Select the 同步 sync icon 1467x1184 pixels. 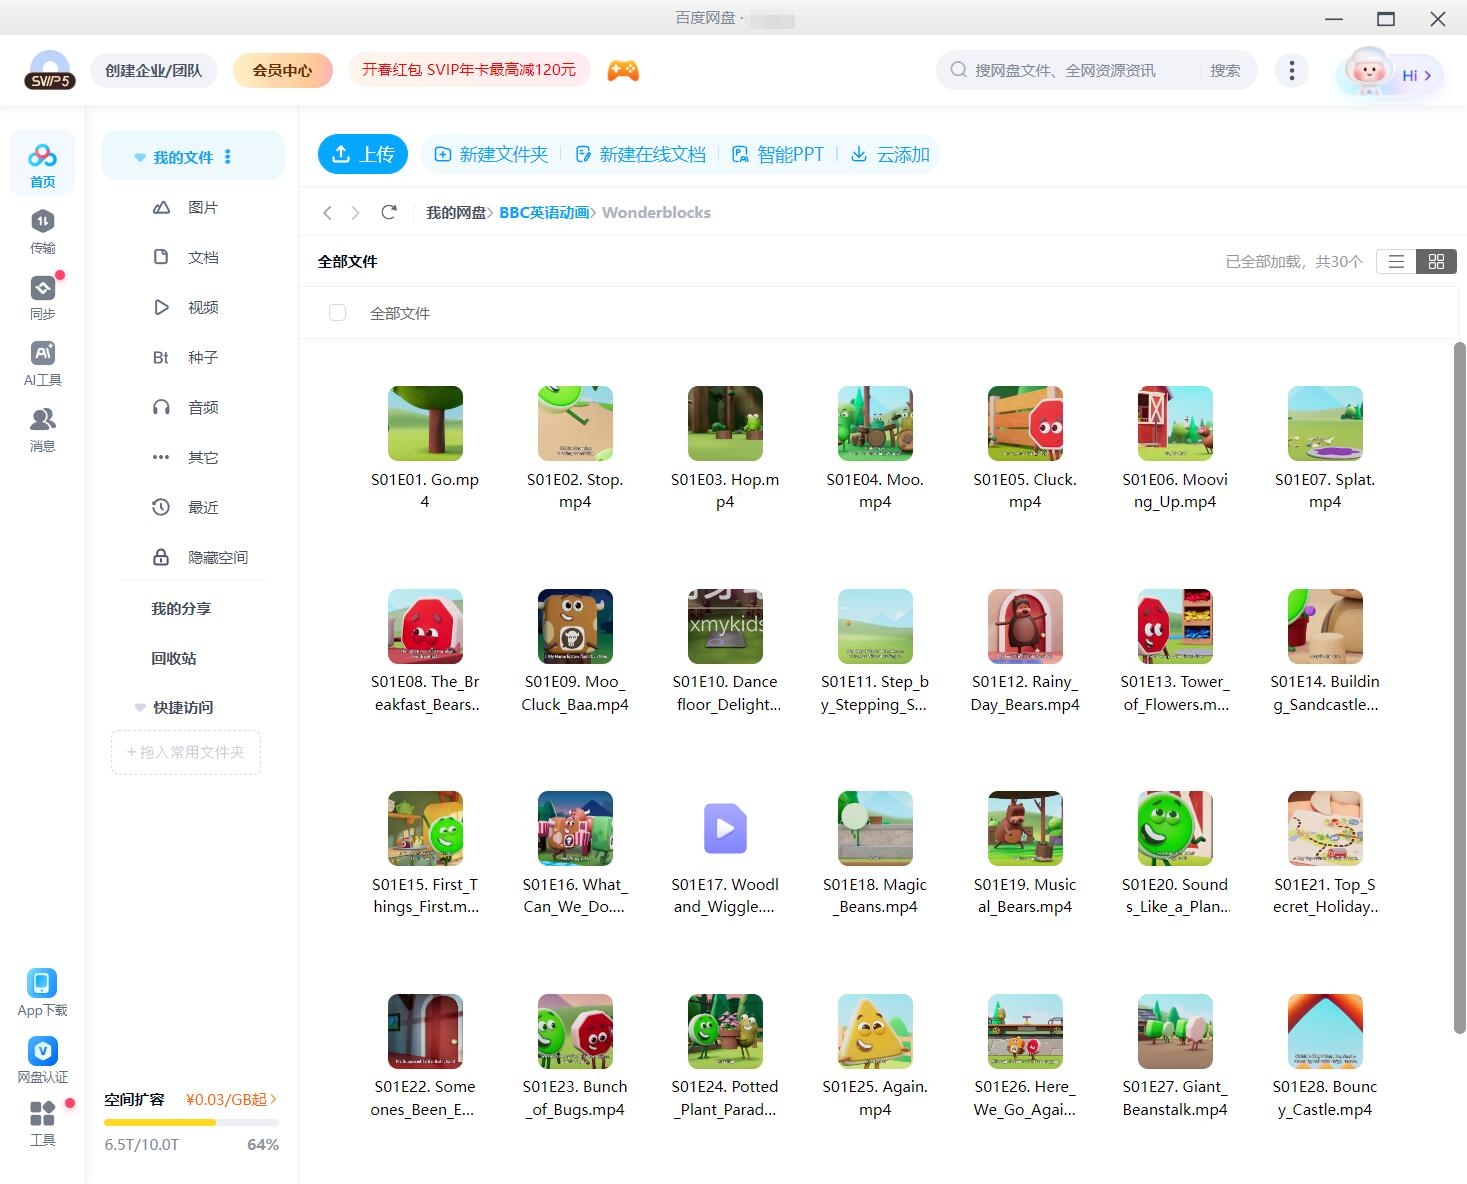tap(42, 295)
